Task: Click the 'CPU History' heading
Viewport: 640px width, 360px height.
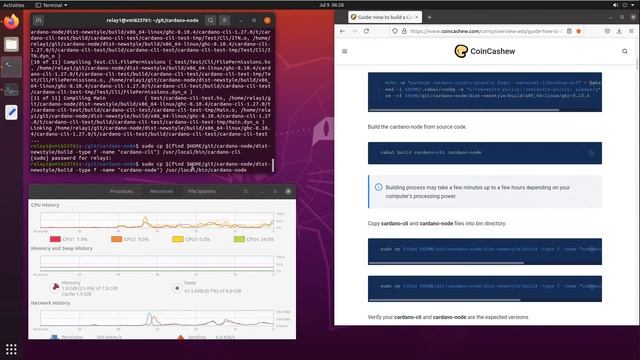Action: (x=45, y=205)
